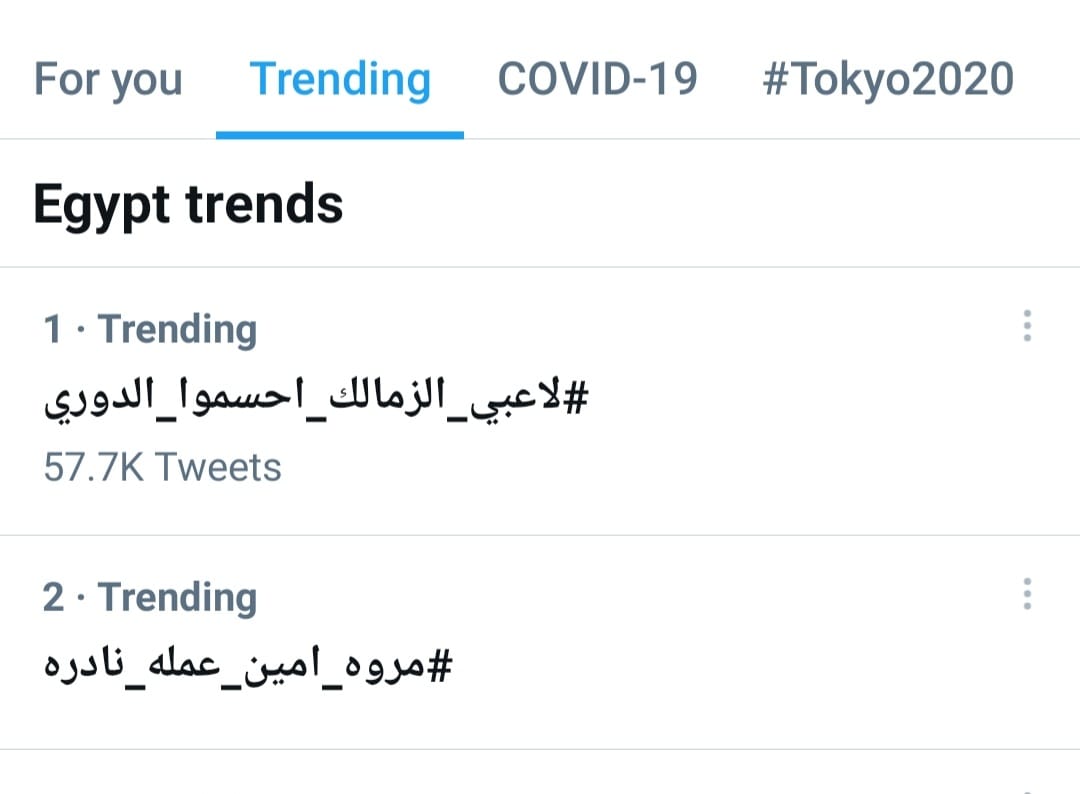The image size is (1080, 794).
Task: Tap the "1 · Trending" label
Action: coord(150,329)
